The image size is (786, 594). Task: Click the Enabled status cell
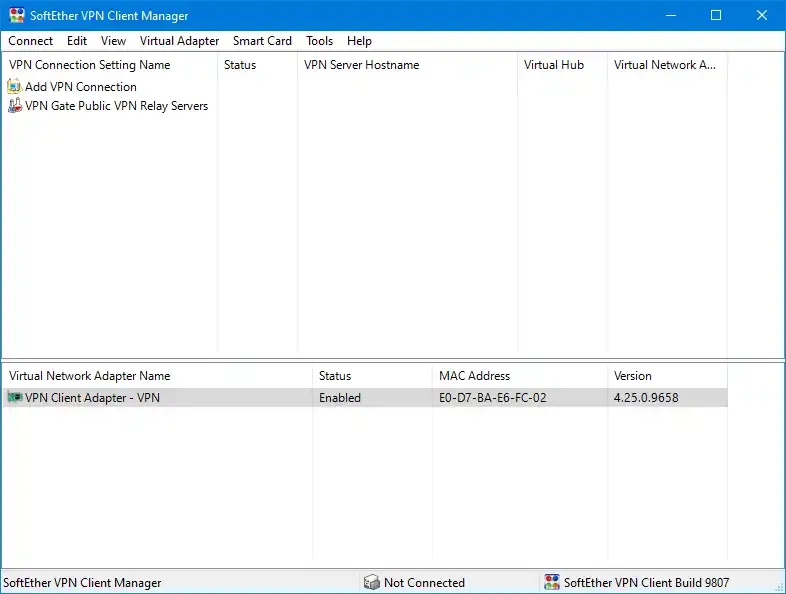click(x=340, y=398)
